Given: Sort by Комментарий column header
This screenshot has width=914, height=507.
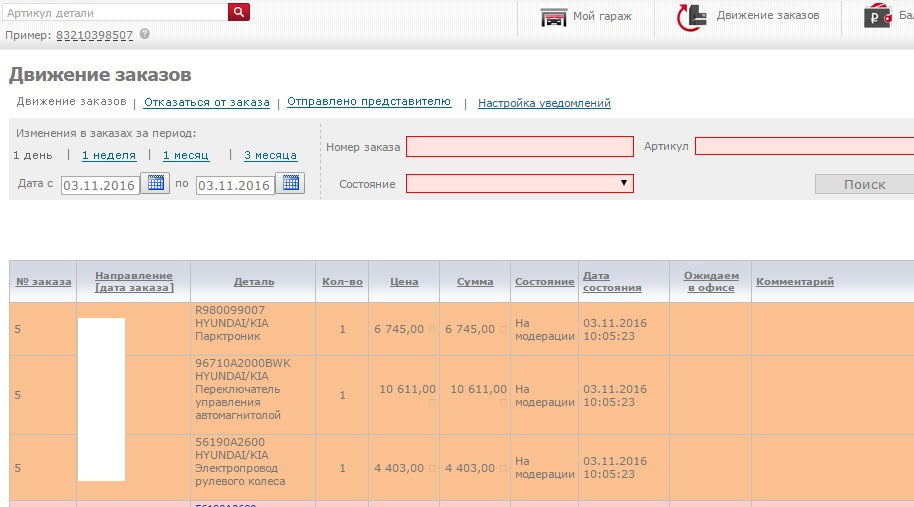Looking at the screenshot, I should point(795,281).
